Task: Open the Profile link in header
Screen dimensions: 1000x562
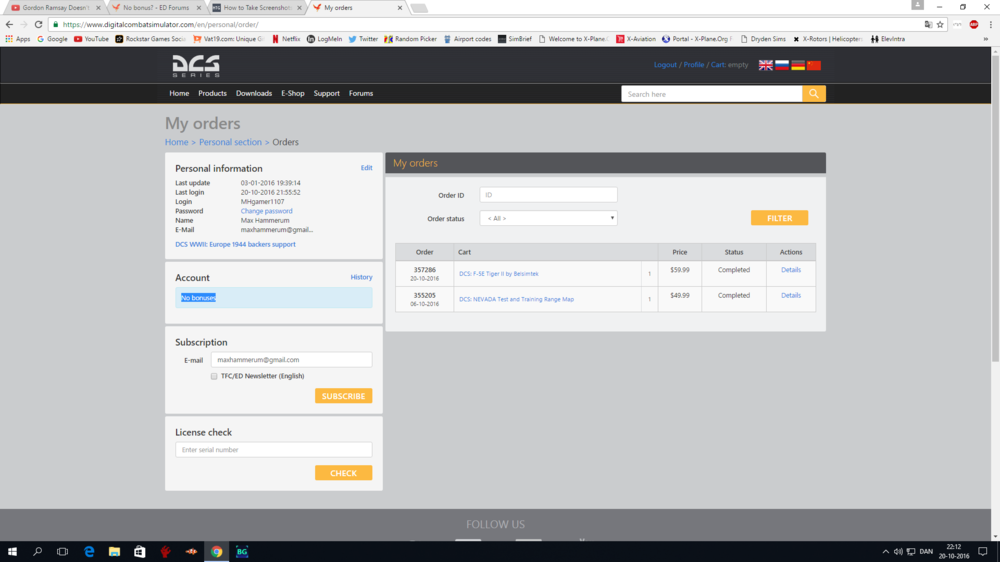Action: click(x=694, y=64)
